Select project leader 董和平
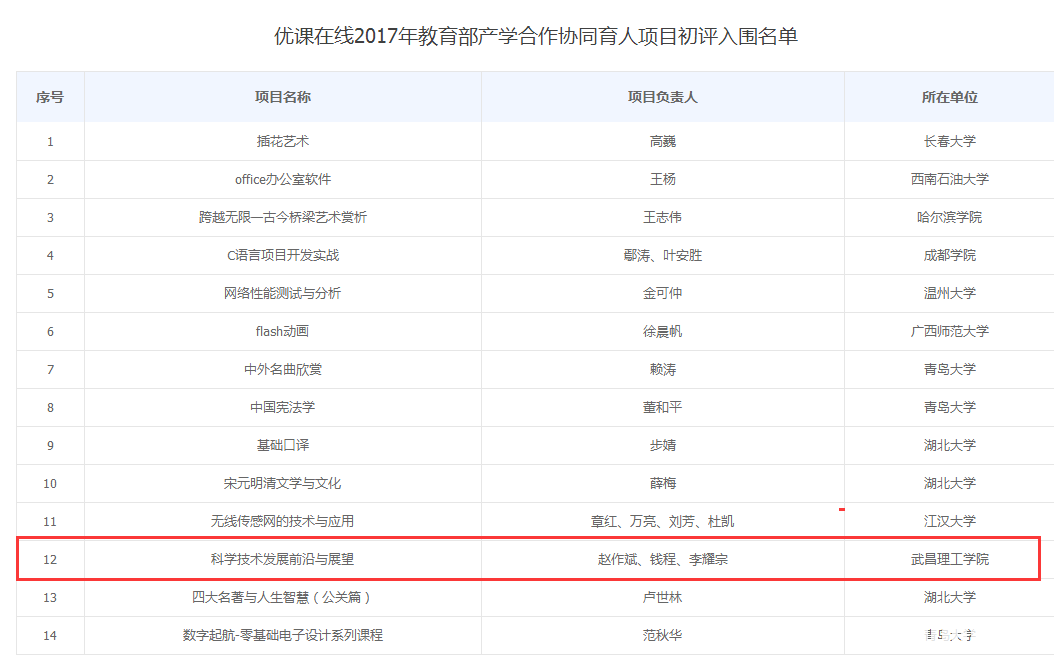The height and width of the screenshot is (655, 1054). point(662,407)
